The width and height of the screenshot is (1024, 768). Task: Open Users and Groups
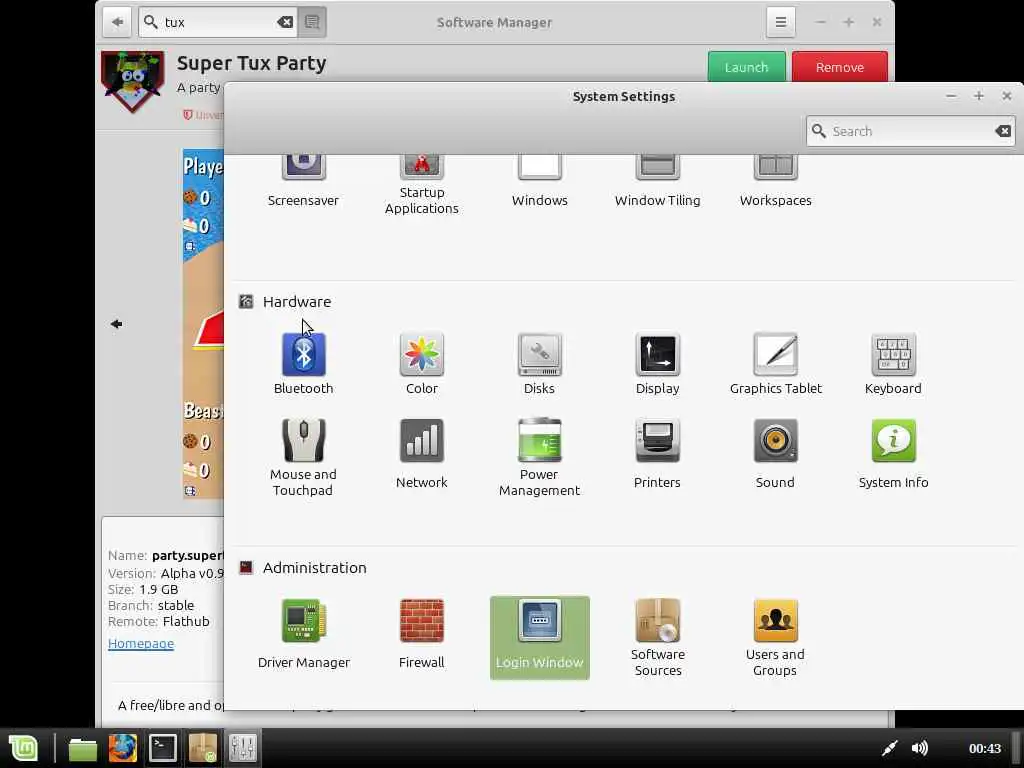pyautogui.click(x=775, y=638)
